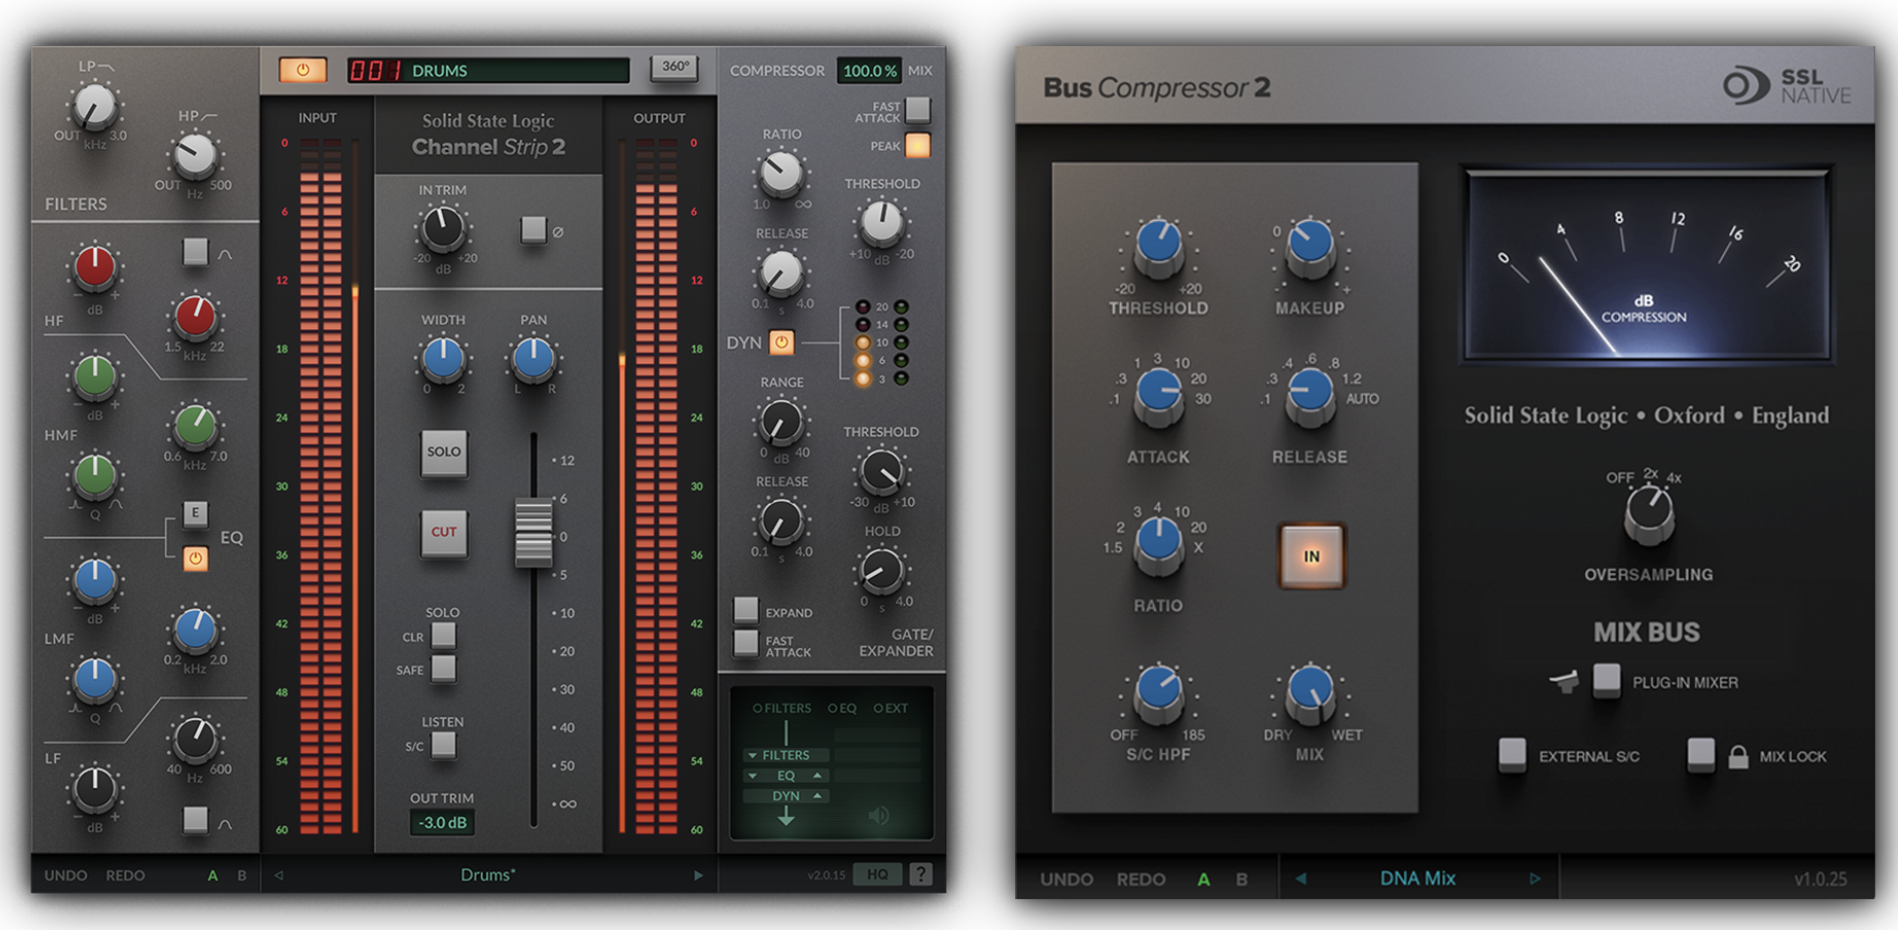Click the Channel Strip compressor Threshold knob
The image size is (1898, 930).
coord(881,223)
